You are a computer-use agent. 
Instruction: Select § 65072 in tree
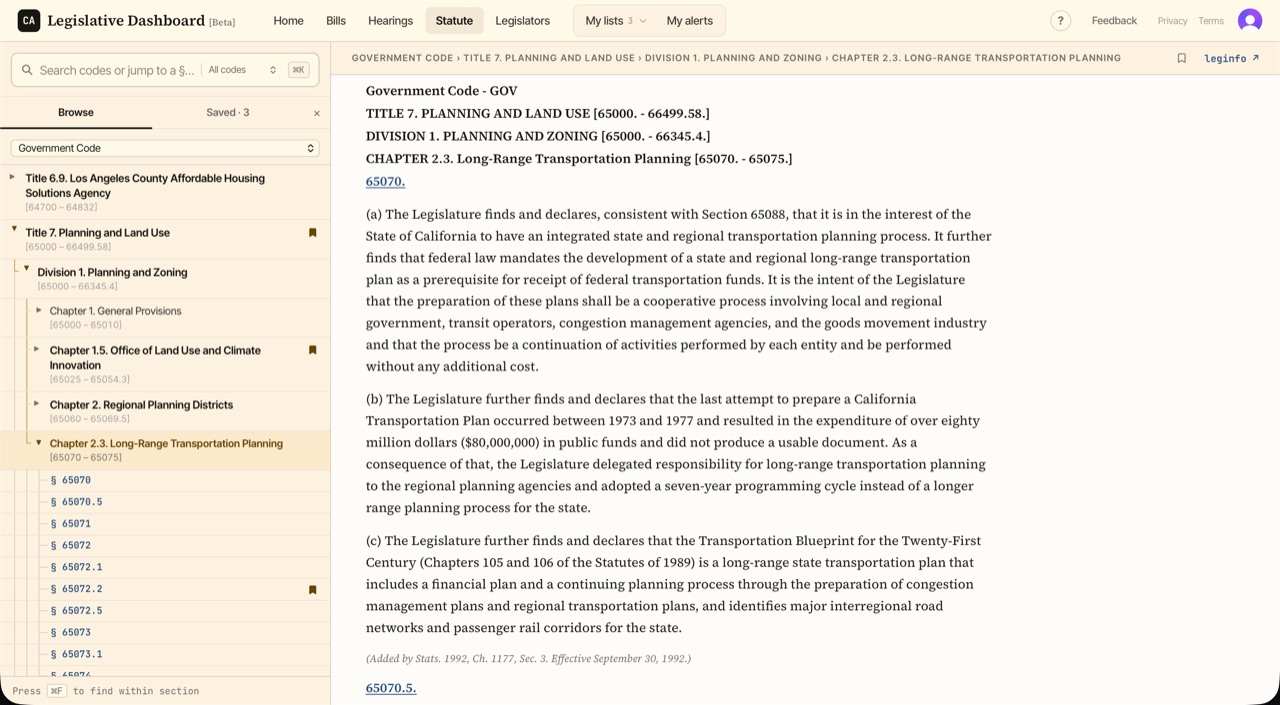(x=71, y=546)
